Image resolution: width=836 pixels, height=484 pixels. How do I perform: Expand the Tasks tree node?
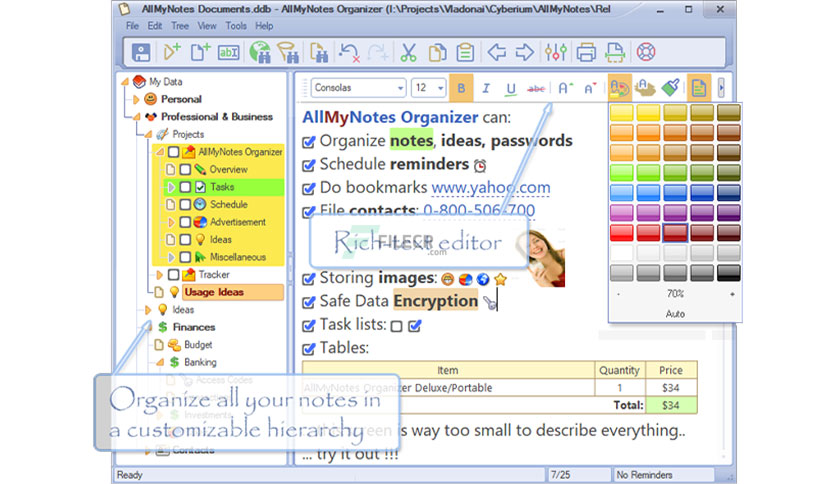[171, 187]
